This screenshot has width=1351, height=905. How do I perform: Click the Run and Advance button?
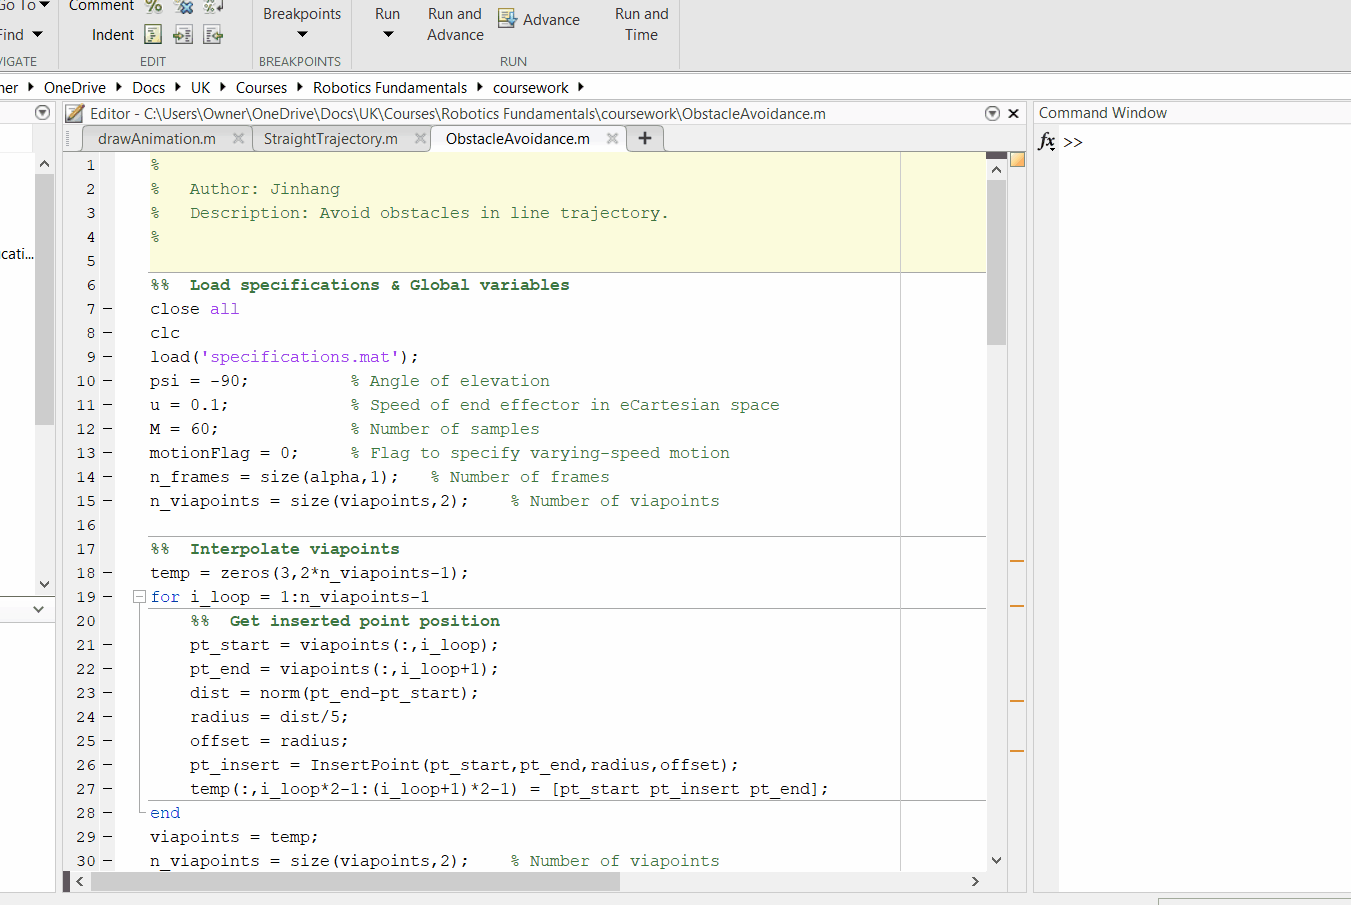coord(455,24)
